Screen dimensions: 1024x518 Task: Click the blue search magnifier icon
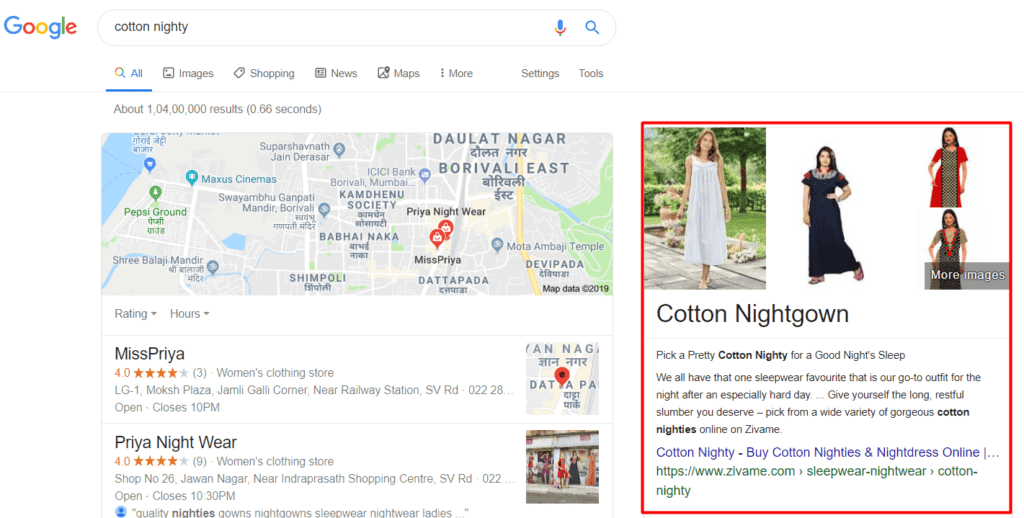coord(592,28)
